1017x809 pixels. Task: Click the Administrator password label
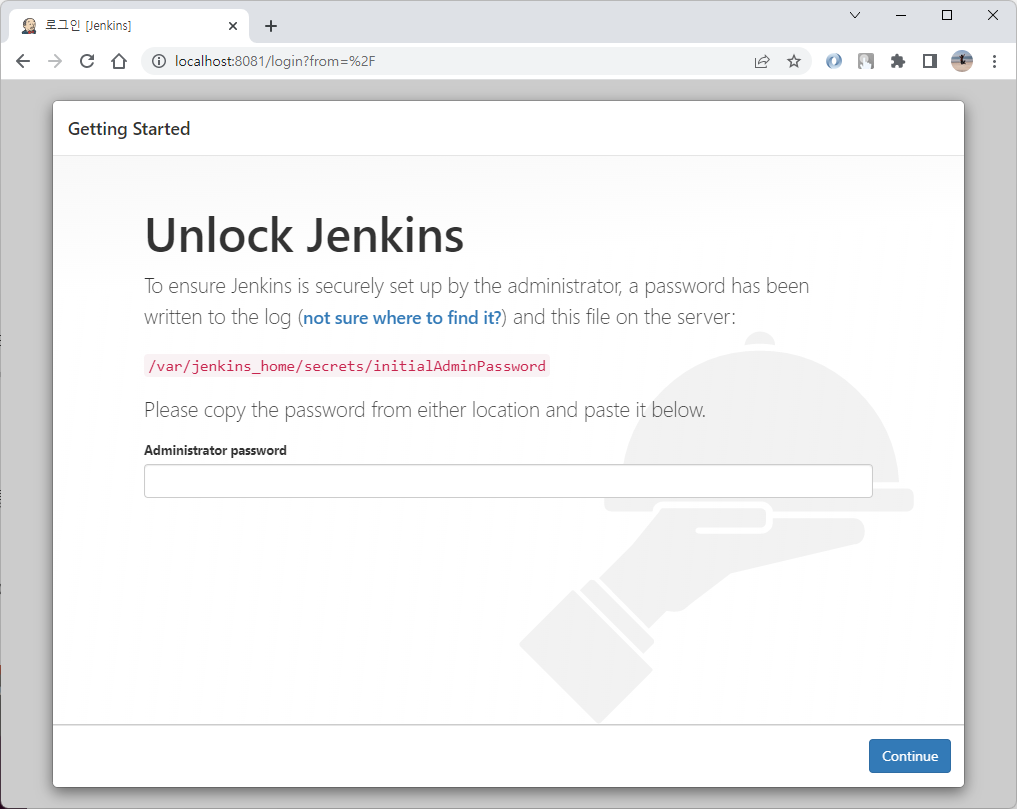tap(215, 450)
